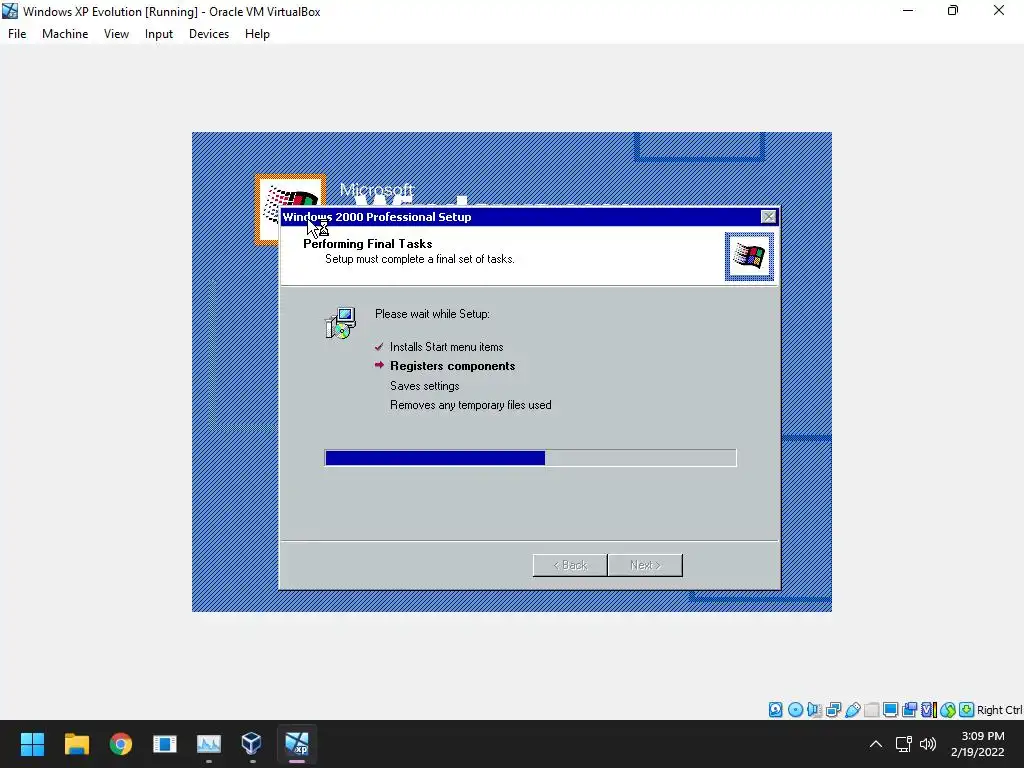Click the Back button in Setup
Screen dimensions: 1024x768
pos(570,565)
